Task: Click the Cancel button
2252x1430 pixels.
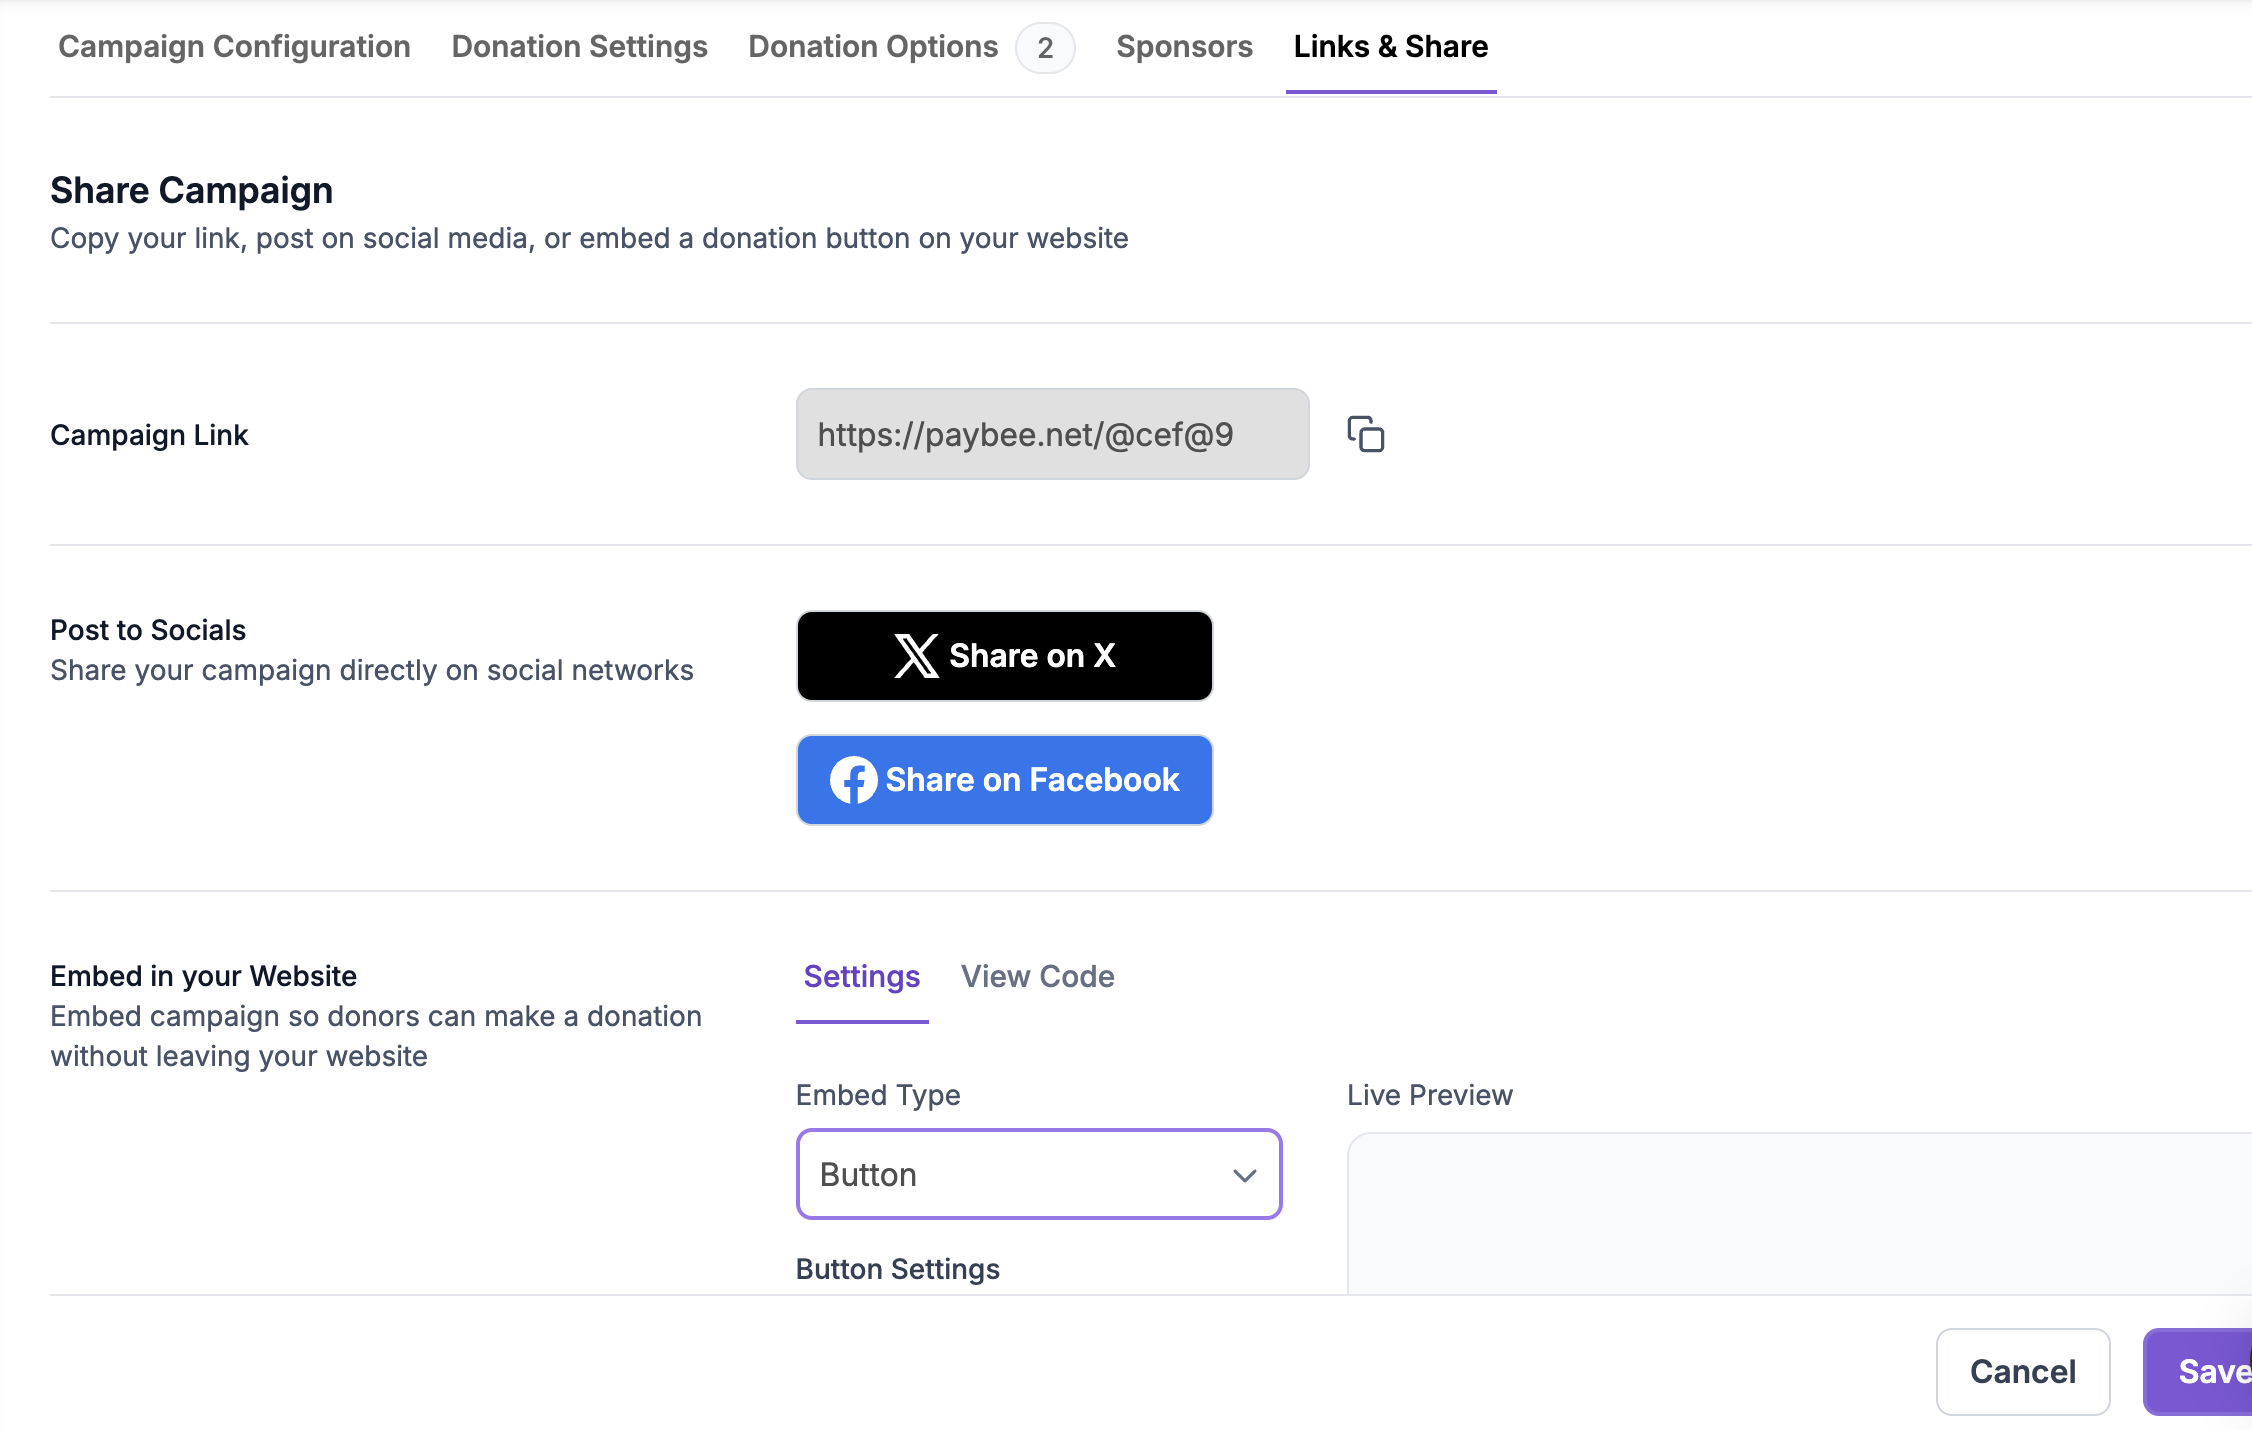Action: click(x=2022, y=1371)
